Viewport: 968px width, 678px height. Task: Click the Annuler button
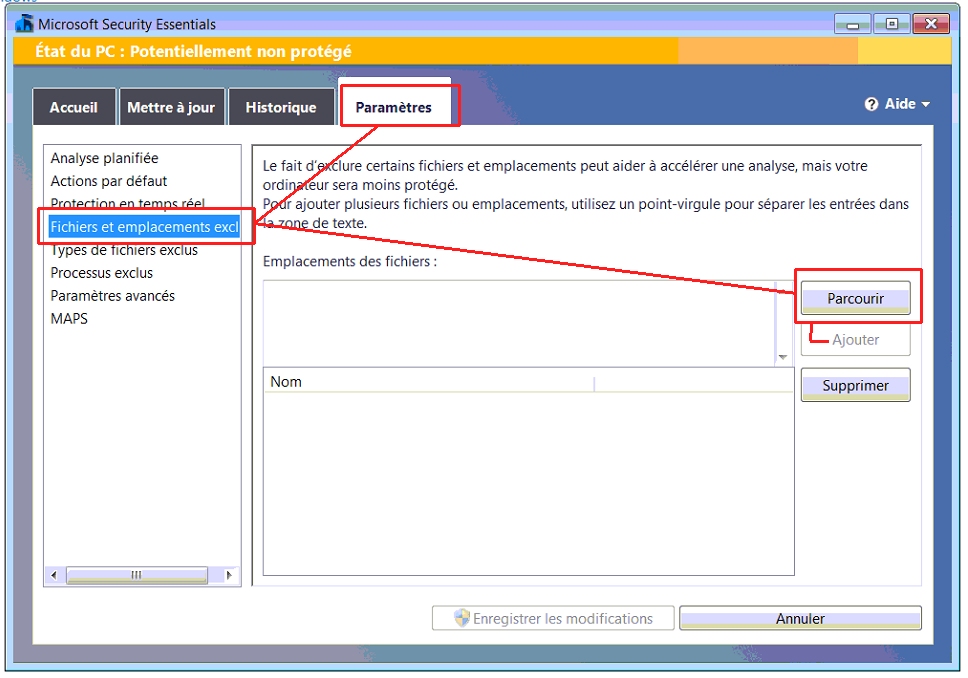pyautogui.click(x=800, y=618)
